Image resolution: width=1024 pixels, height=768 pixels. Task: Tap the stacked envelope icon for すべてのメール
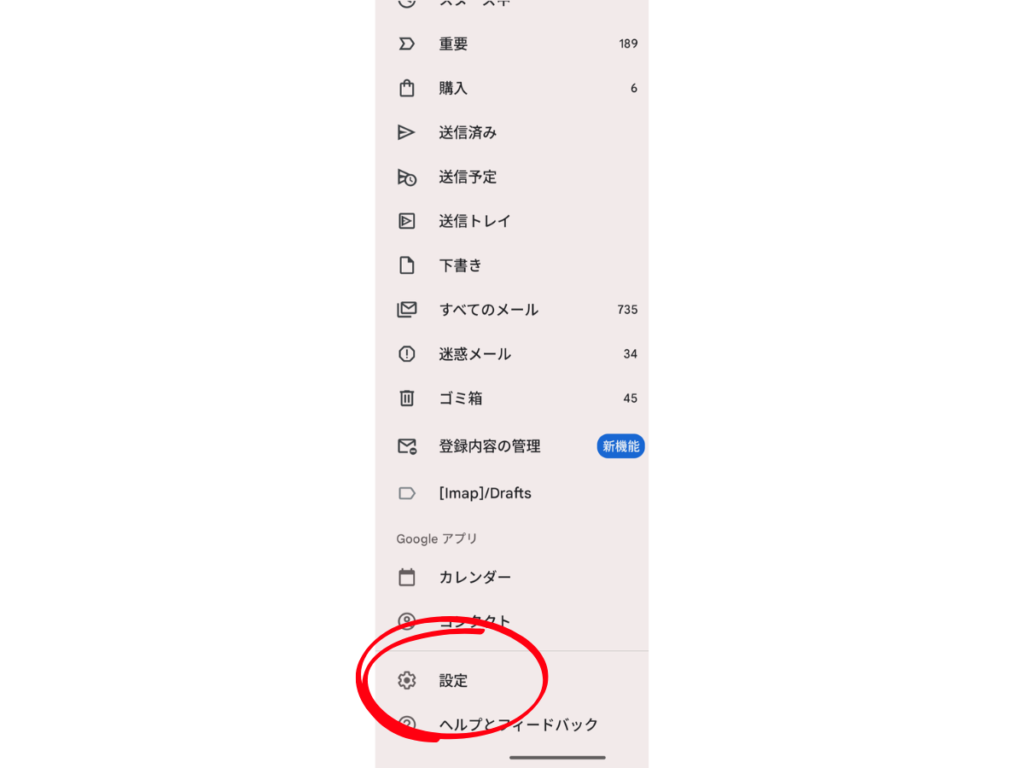pos(406,310)
